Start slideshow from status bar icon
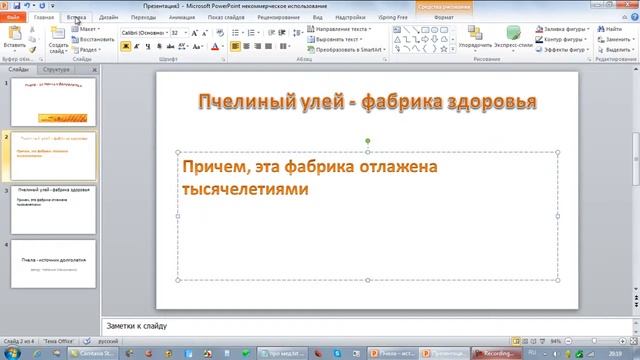 click(x=542, y=341)
